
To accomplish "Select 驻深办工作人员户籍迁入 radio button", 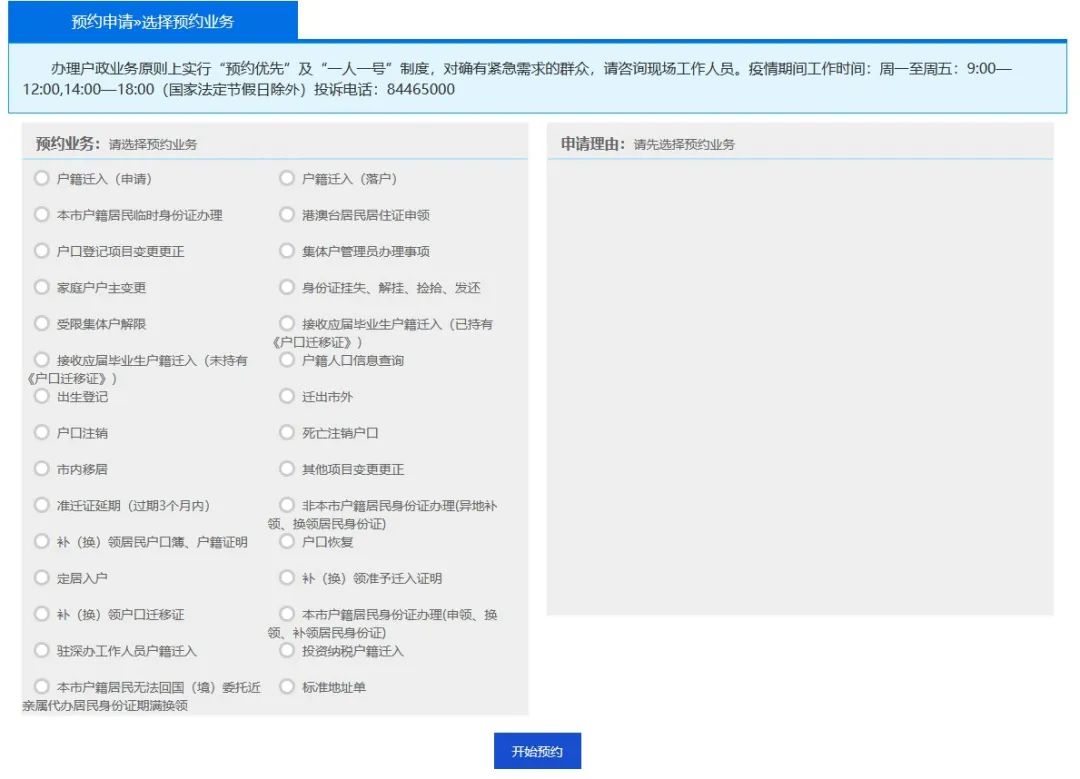I will (42, 650).
